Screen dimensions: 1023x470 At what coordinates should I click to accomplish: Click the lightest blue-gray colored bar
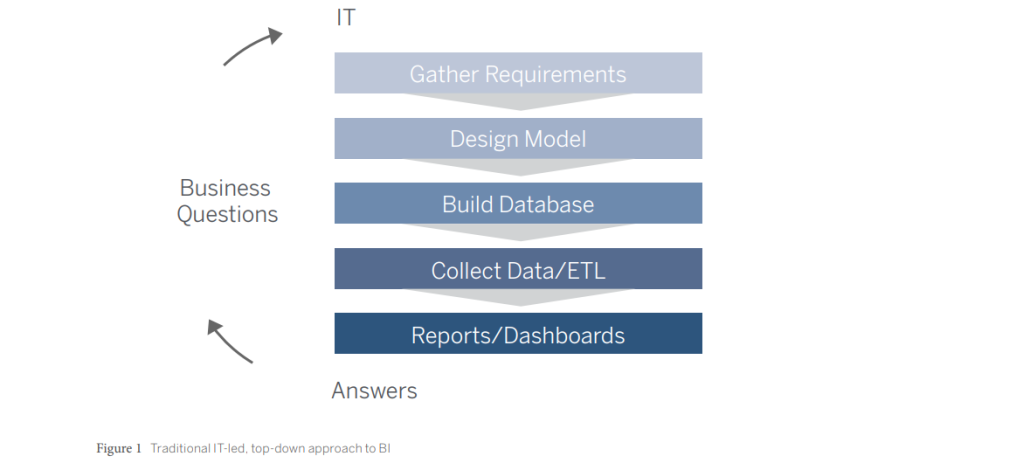[518, 73]
